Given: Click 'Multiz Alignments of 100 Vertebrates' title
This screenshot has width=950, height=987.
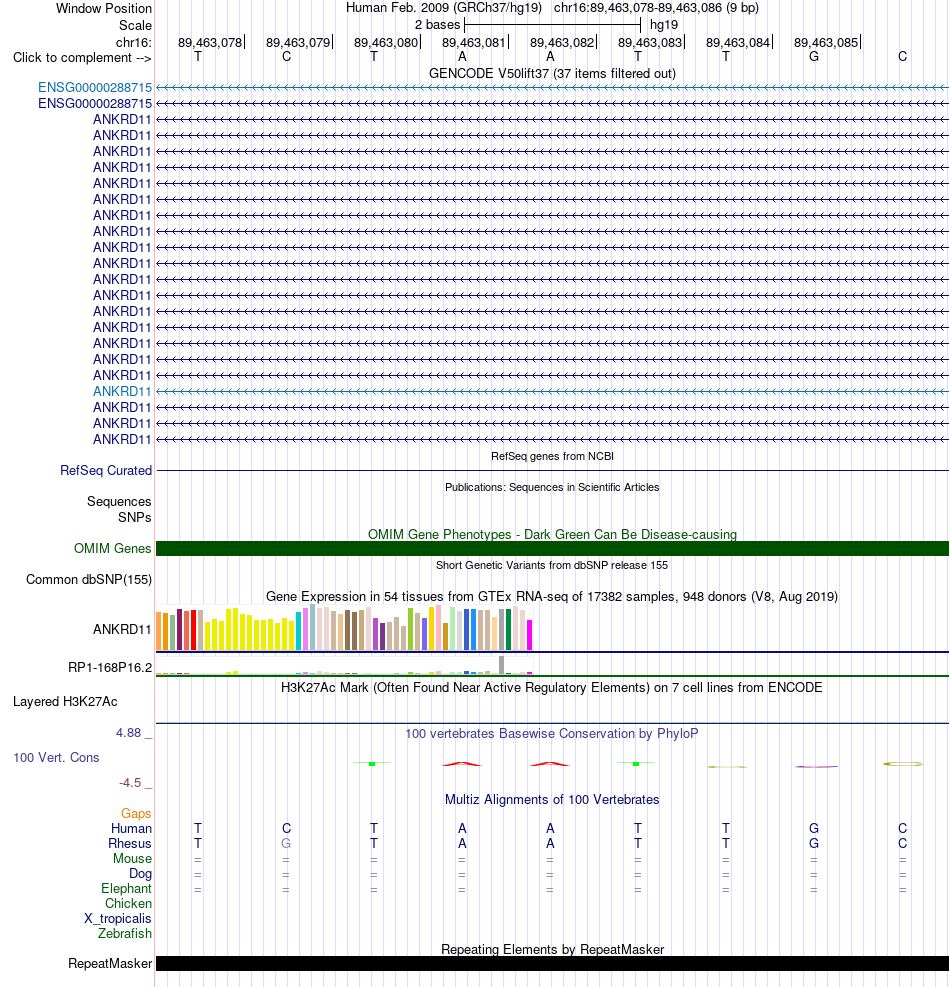Looking at the screenshot, I should [x=552, y=800].
